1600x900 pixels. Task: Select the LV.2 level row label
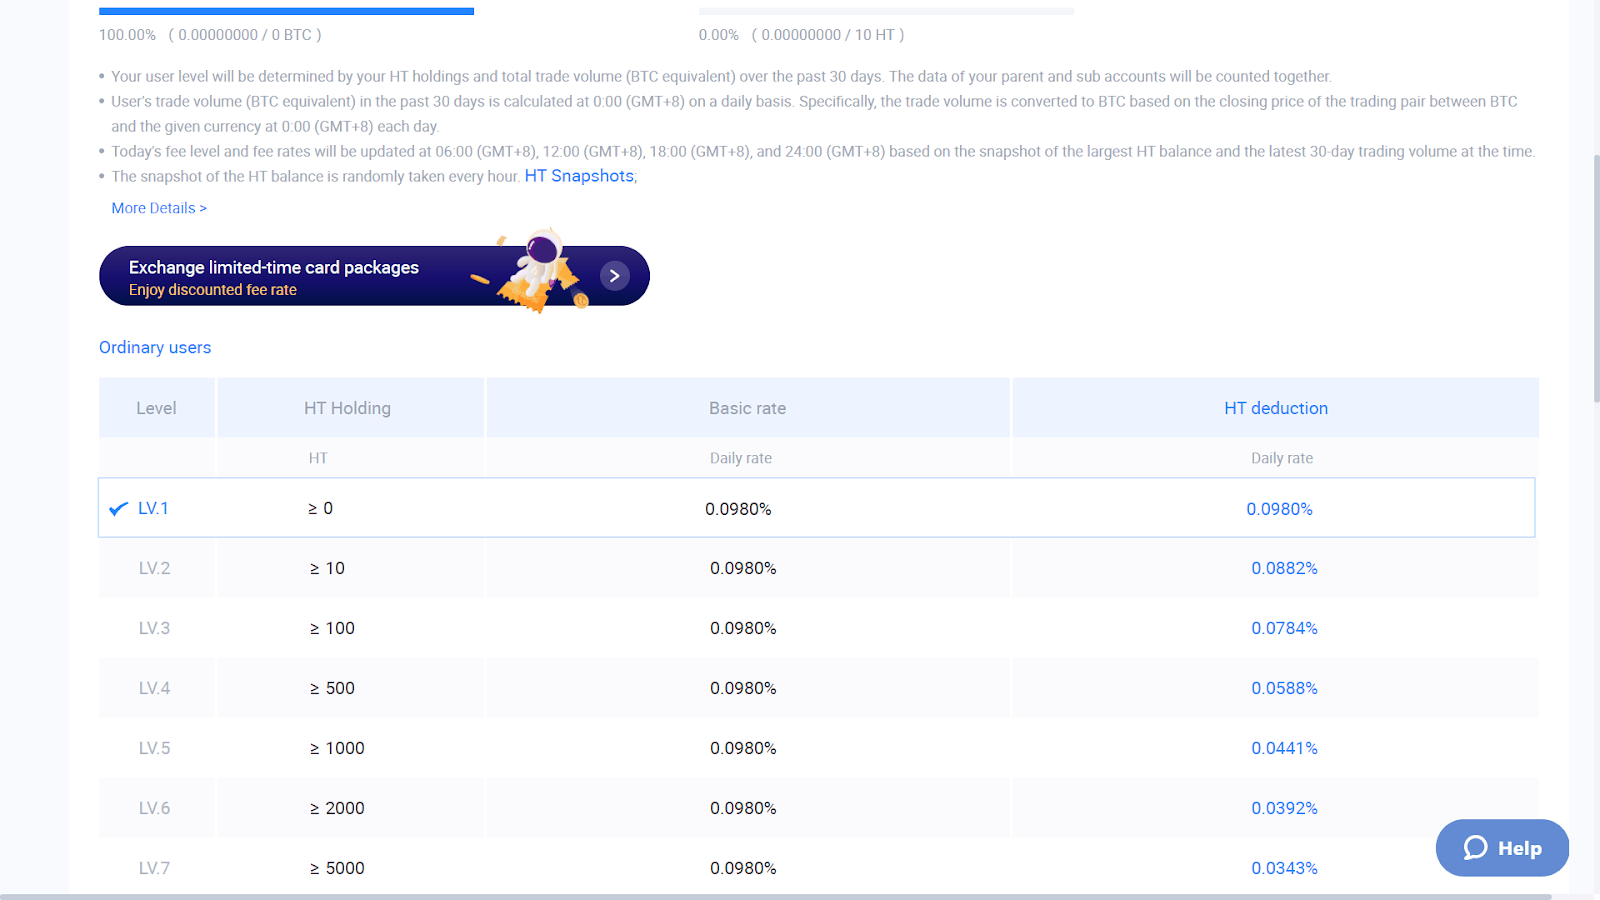(x=154, y=568)
